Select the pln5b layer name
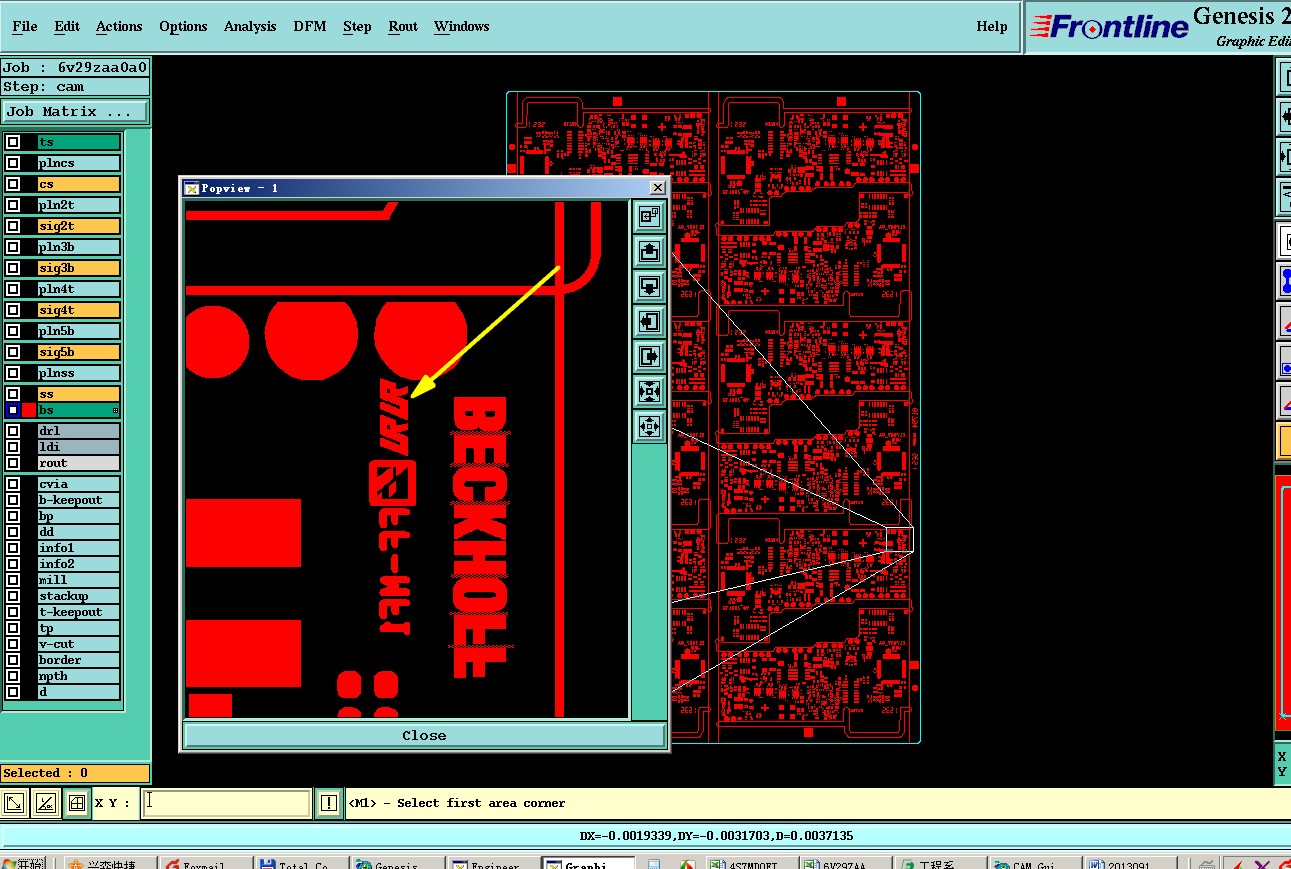The width and height of the screenshot is (1291, 869). (x=79, y=331)
